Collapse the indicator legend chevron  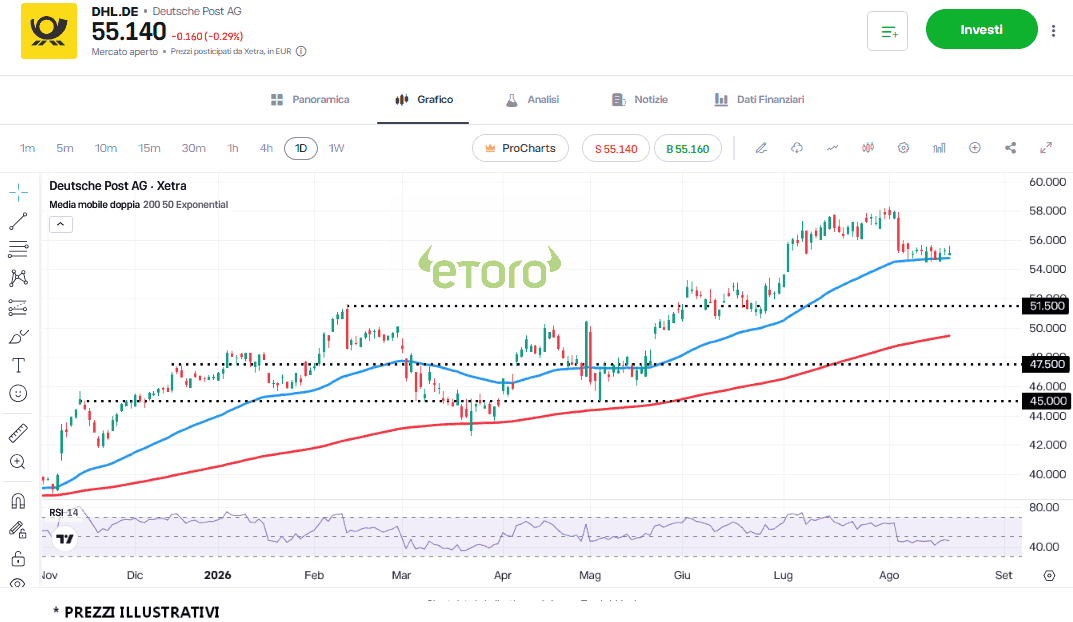(61, 224)
